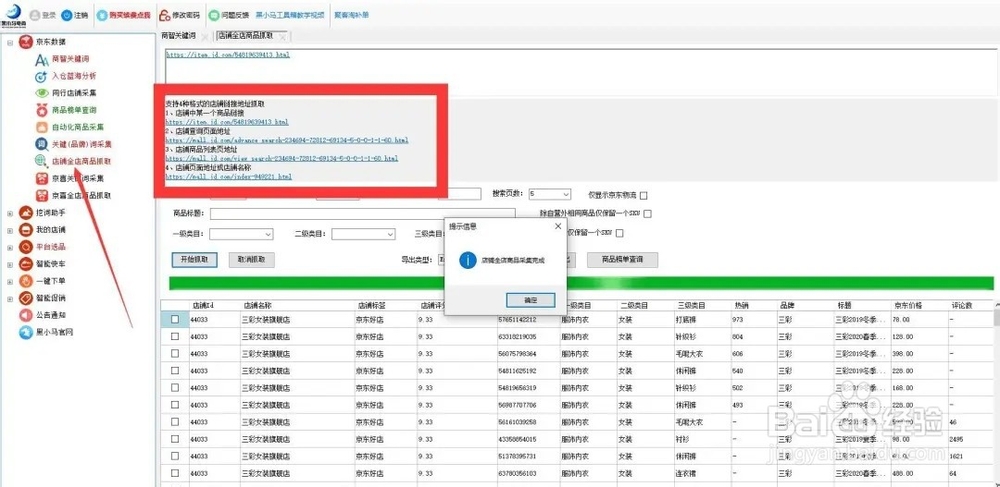Check the row with product 57651142212
The height and width of the screenshot is (487, 1000).
pyautogui.click(x=175, y=319)
